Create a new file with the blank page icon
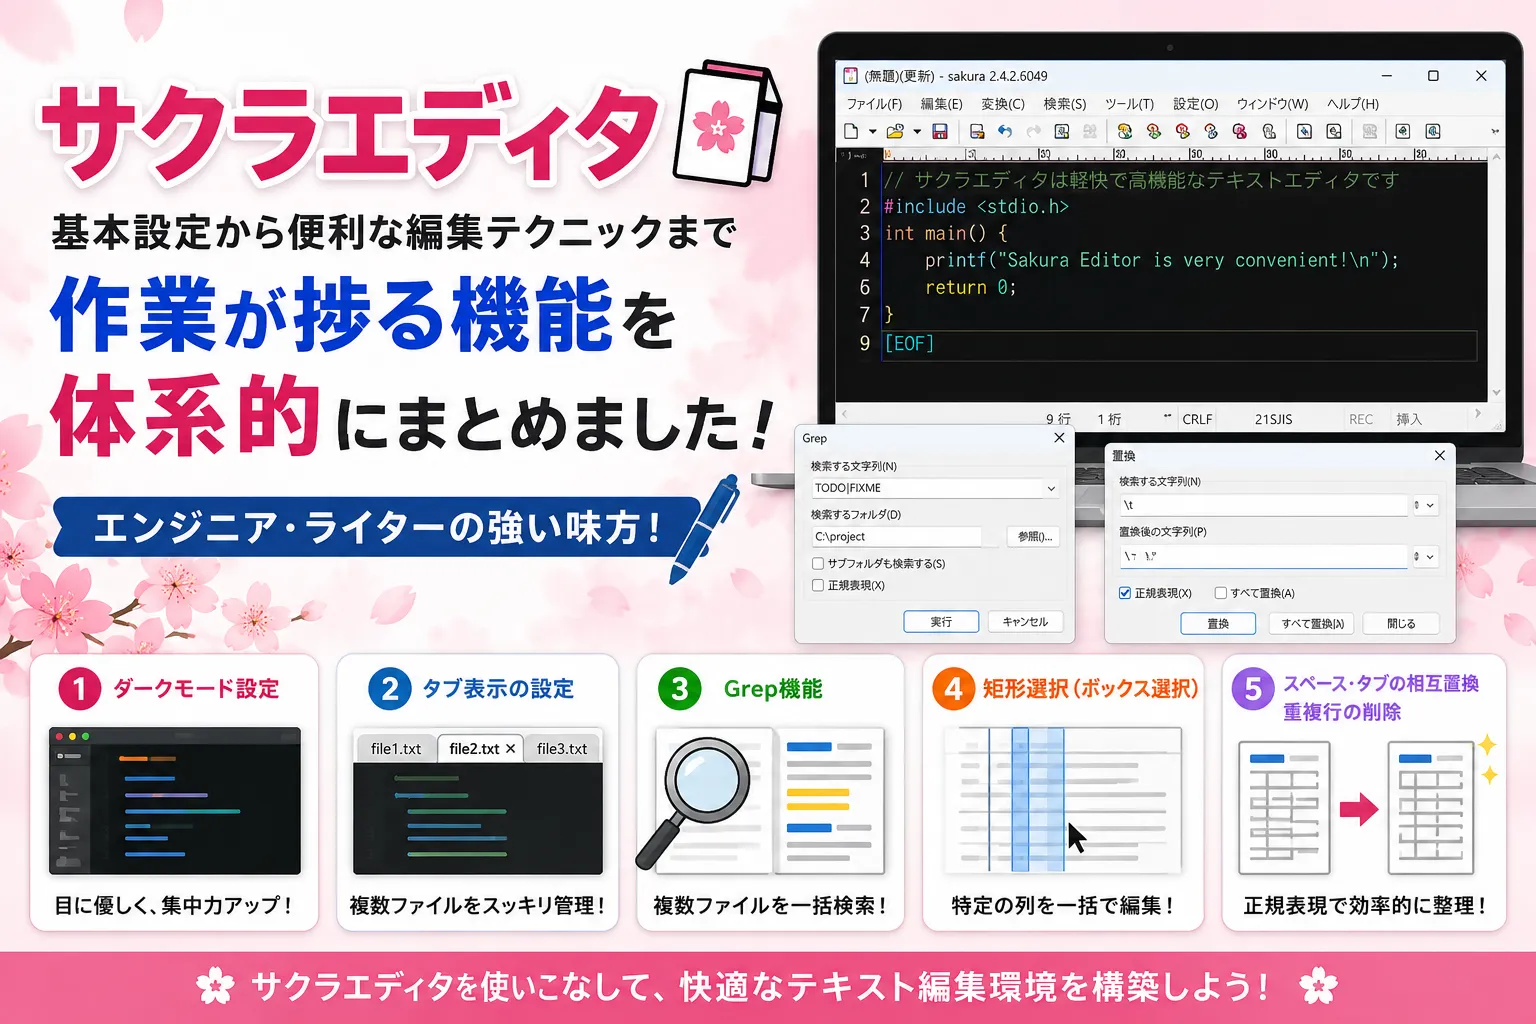This screenshot has height=1024, width=1536. tap(851, 131)
